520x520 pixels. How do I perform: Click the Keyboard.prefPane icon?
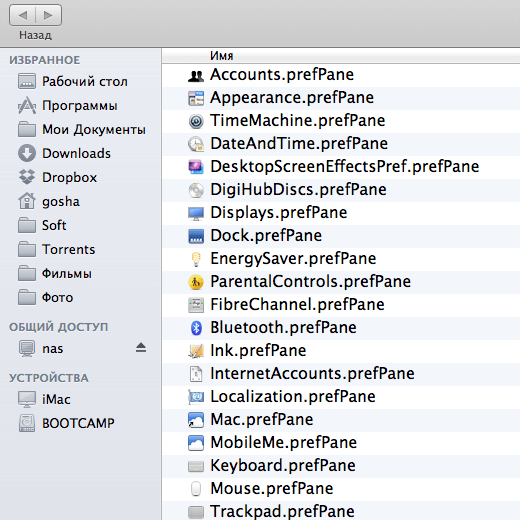[196, 467]
